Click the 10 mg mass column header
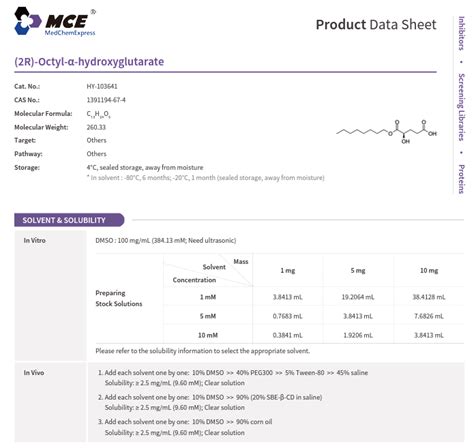Image resolution: width=474 pixels, height=448 pixels. click(429, 270)
